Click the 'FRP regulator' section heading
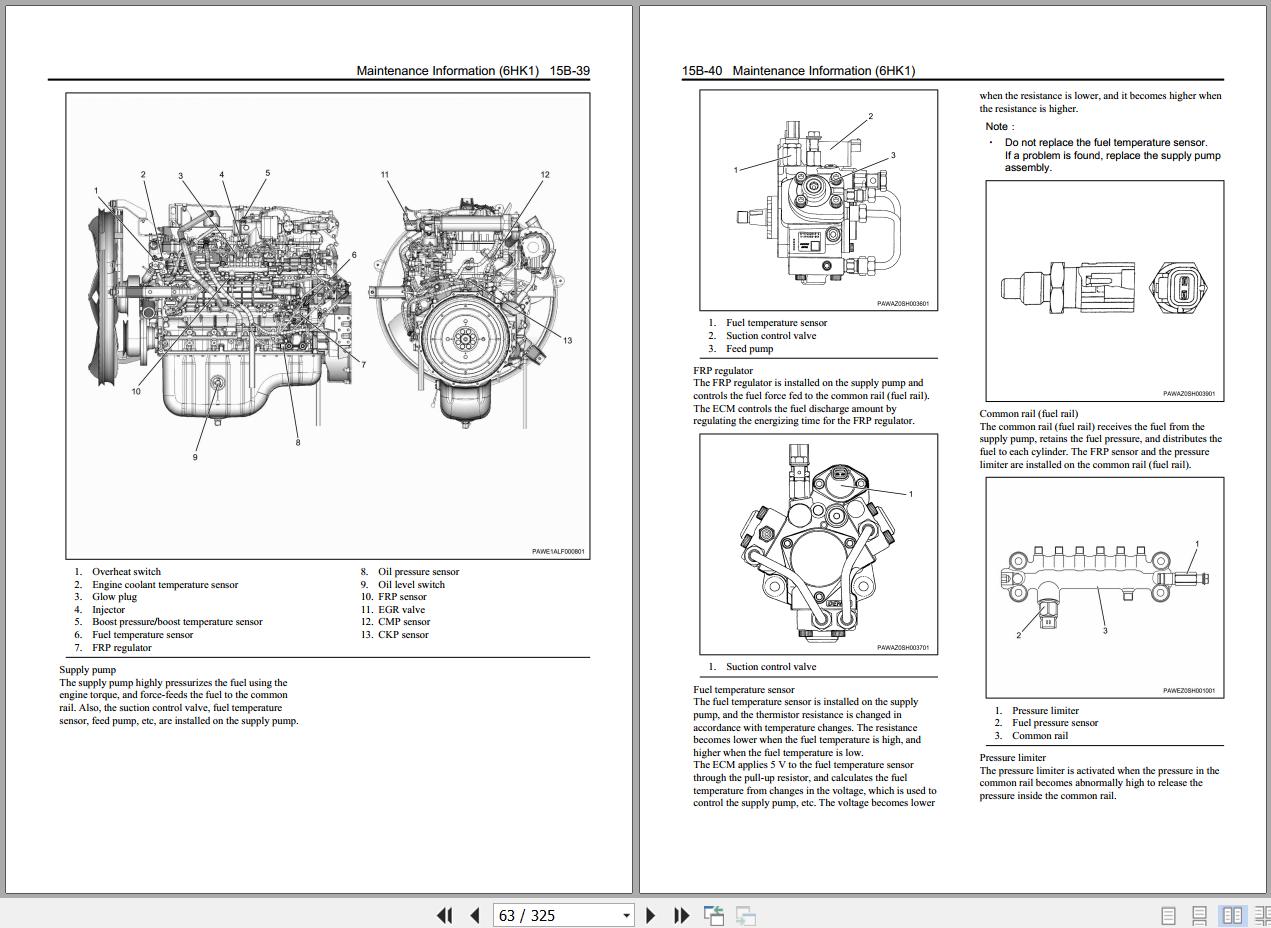 pyautogui.click(x=723, y=371)
